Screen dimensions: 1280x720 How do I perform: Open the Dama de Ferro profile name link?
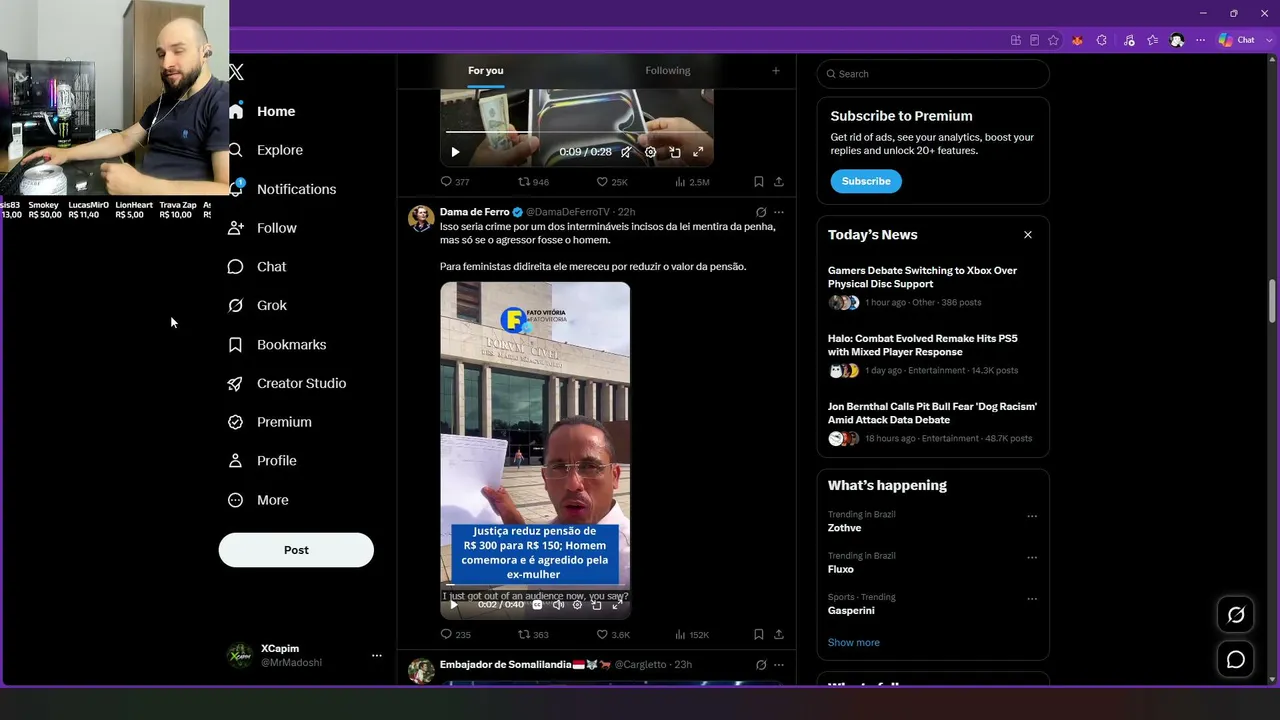click(x=475, y=212)
